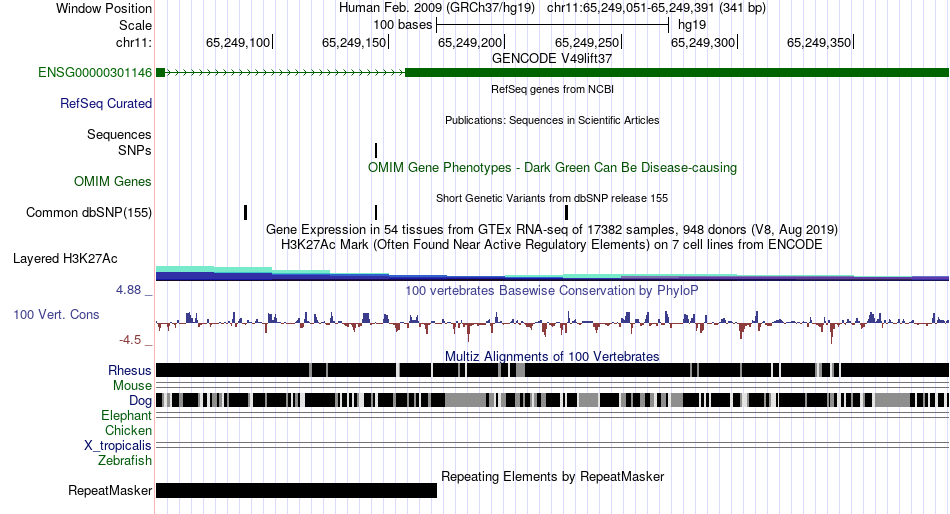Screen dimensions: 950x514
Task: Click Repeating Elements by RepeatMasker title
Action: [552, 476]
